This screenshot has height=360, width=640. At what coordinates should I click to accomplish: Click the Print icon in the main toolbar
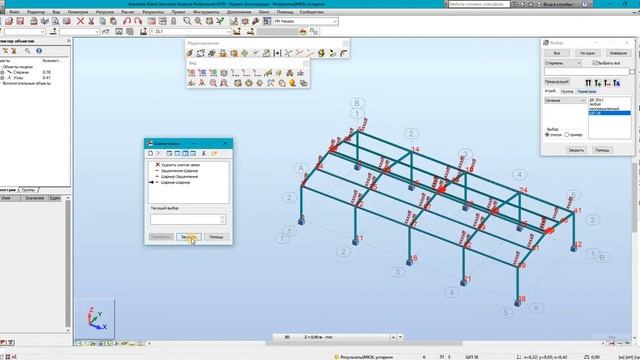point(34,21)
